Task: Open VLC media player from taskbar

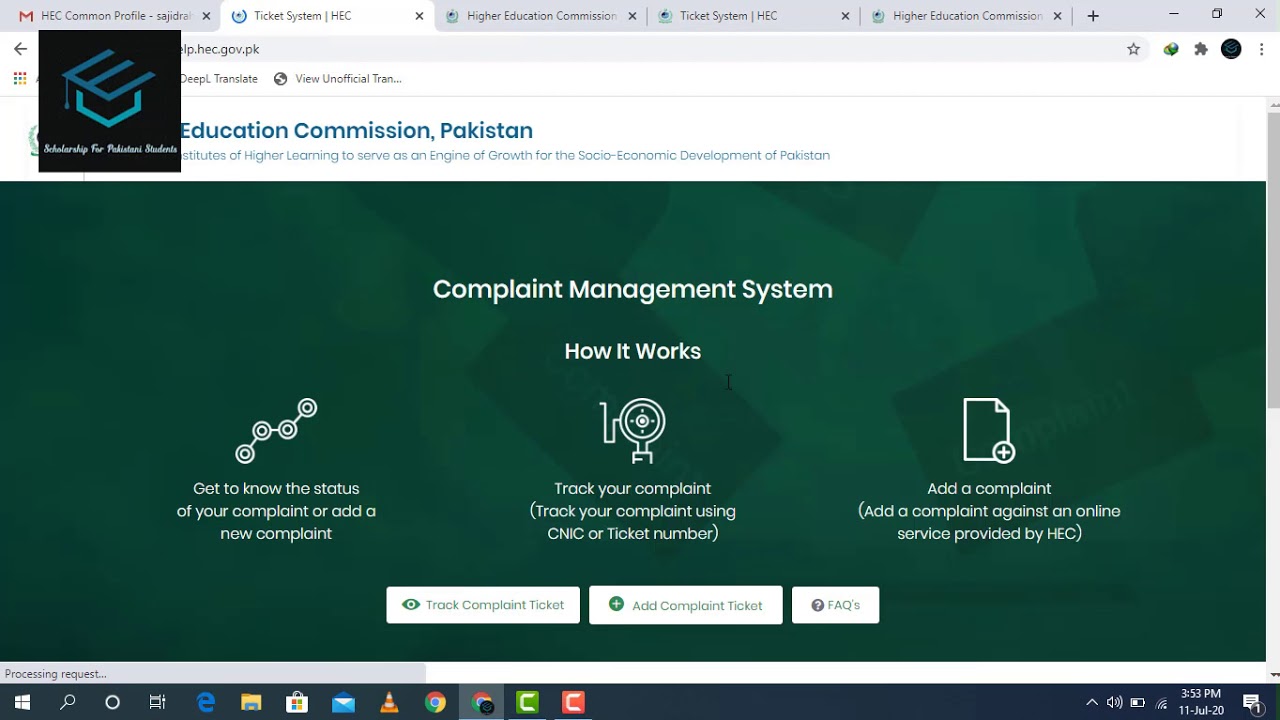Action: point(389,703)
